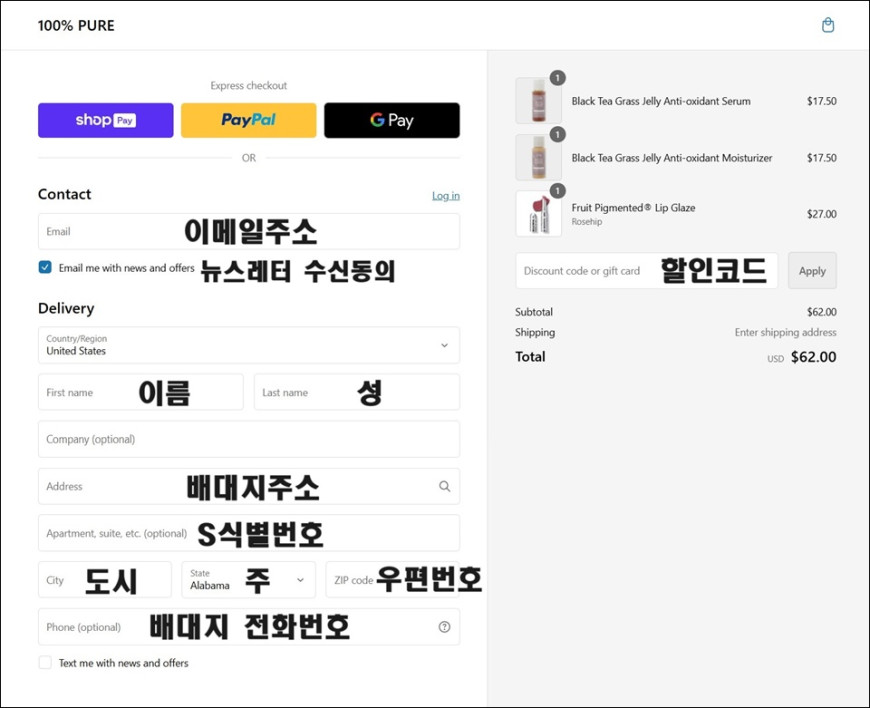Focus the Phone (optional) field

click(249, 627)
